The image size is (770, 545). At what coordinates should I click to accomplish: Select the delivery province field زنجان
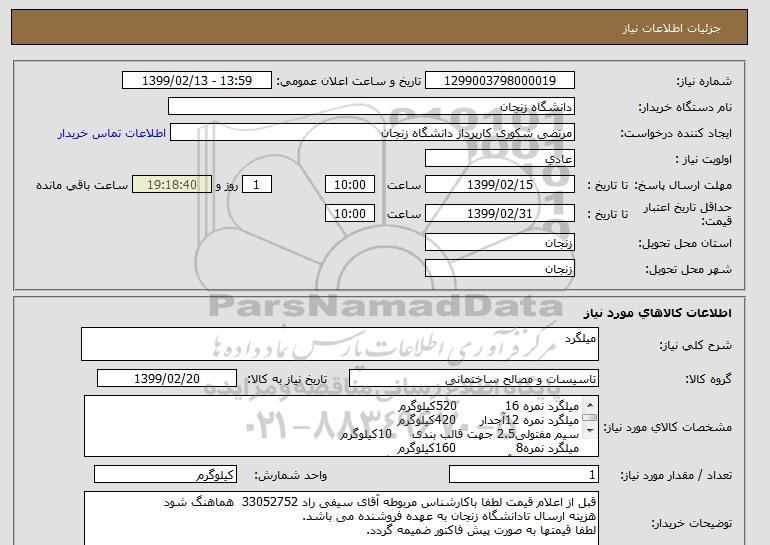click(x=499, y=243)
